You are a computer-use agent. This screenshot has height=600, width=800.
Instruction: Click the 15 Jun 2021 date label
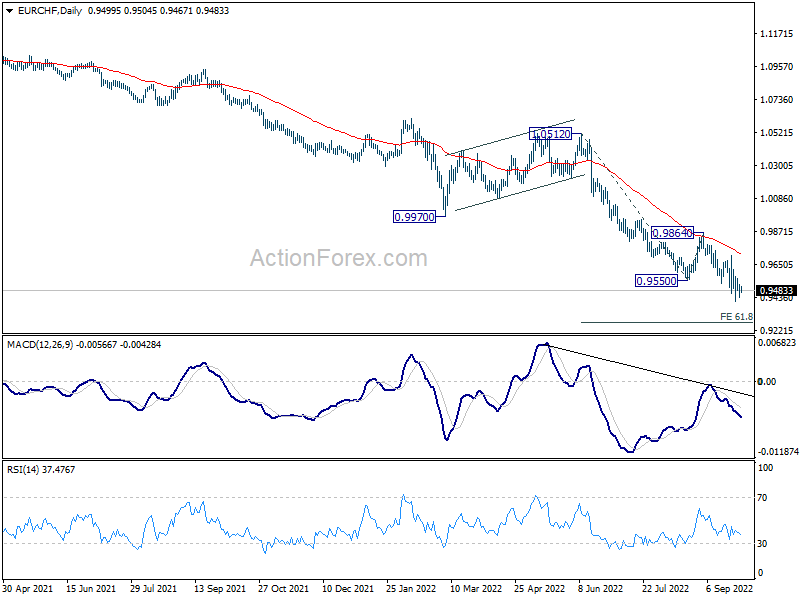[x=91, y=589]
